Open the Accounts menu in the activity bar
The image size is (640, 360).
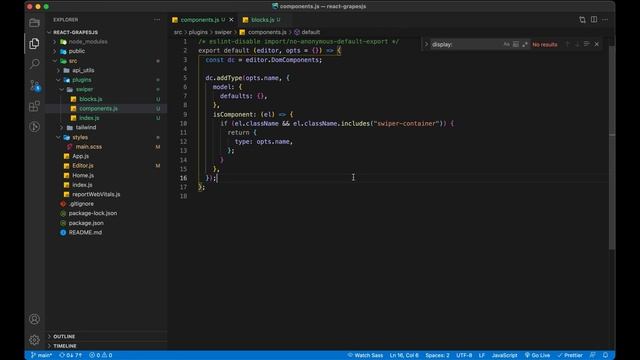click(34, 319)
